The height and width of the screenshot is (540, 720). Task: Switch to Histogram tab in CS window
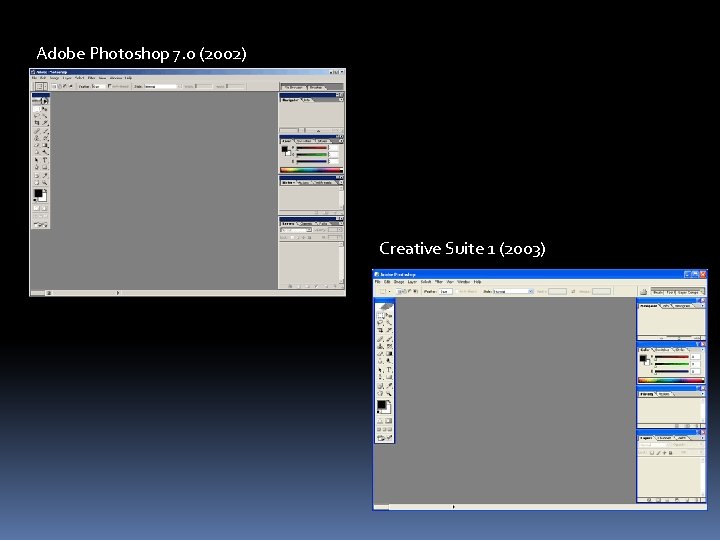point(682,306)
